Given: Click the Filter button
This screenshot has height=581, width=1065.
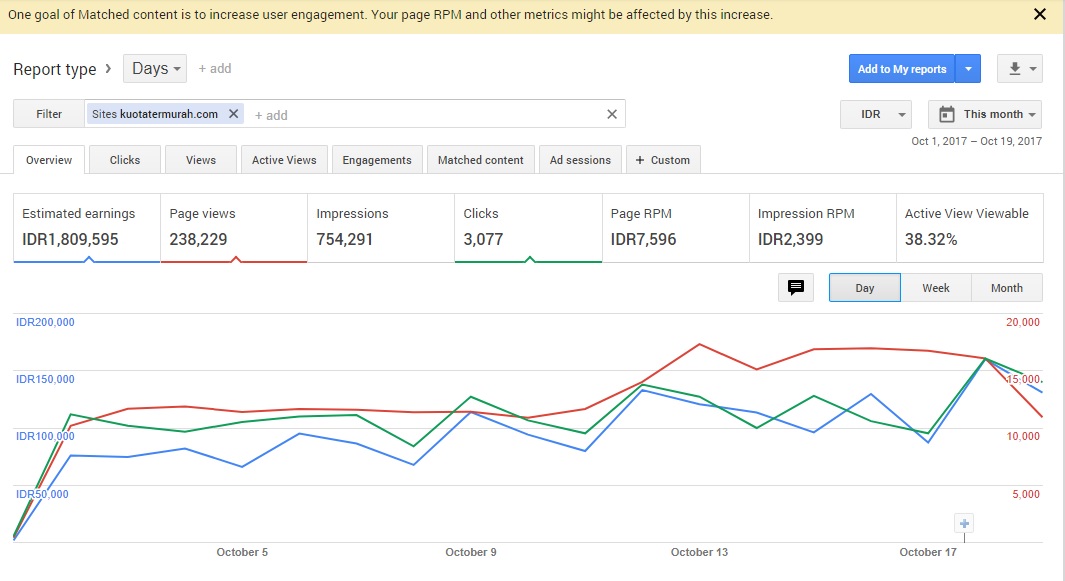Looking at the screenshot, I should click(x=49, y=114).
